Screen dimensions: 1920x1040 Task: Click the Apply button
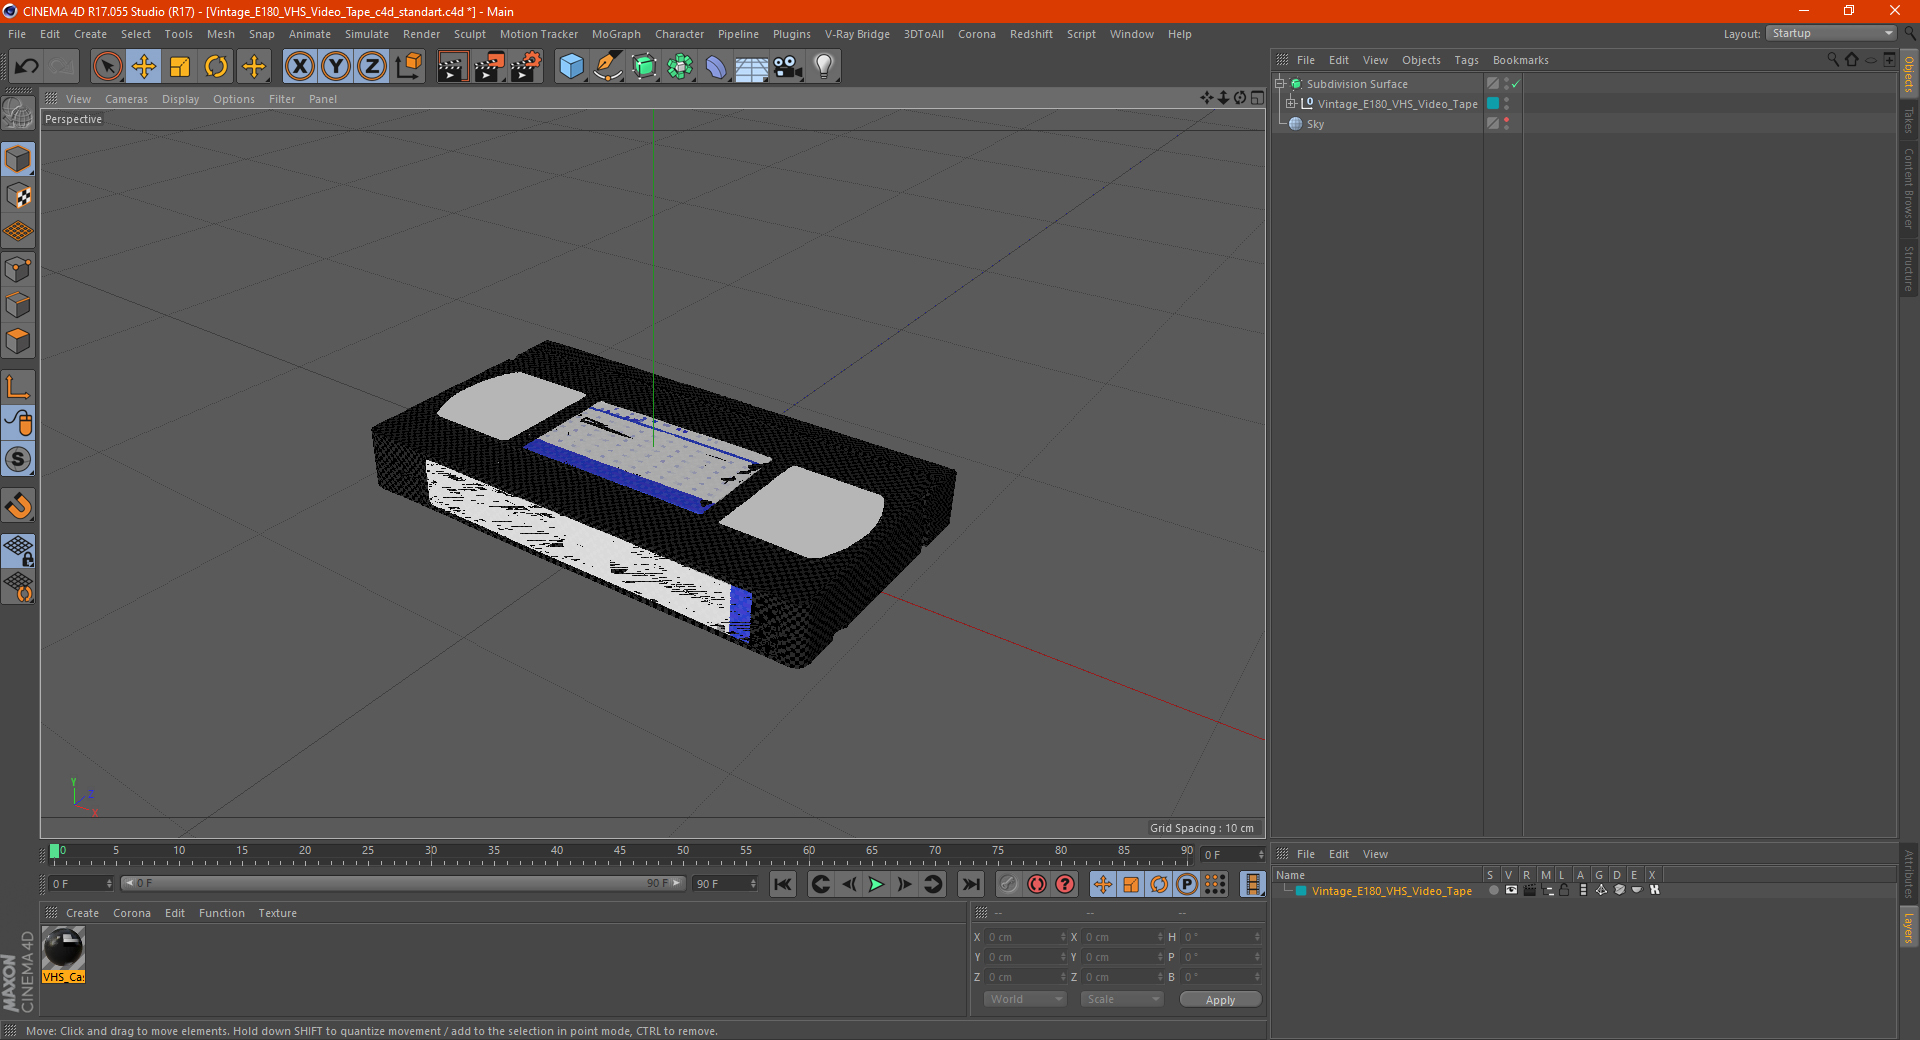coord(1220,1000)
